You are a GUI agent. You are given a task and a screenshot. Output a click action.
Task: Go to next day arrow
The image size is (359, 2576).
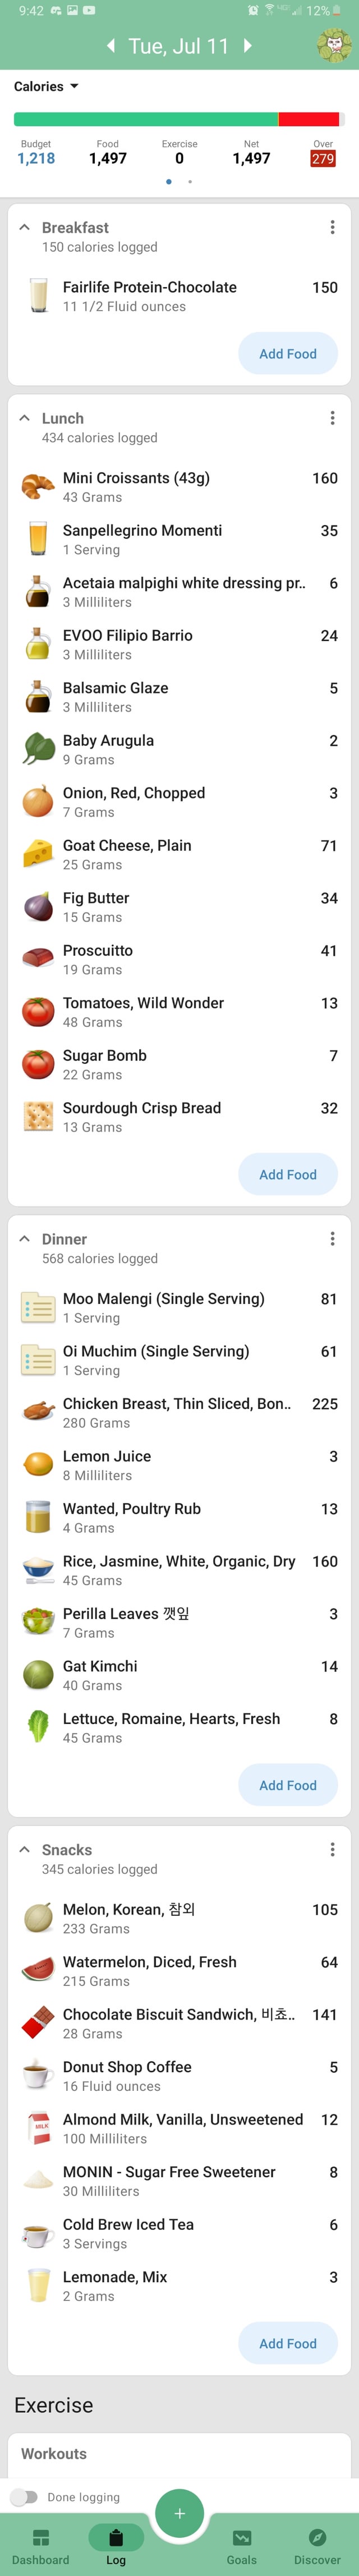[x=248, y=46]
